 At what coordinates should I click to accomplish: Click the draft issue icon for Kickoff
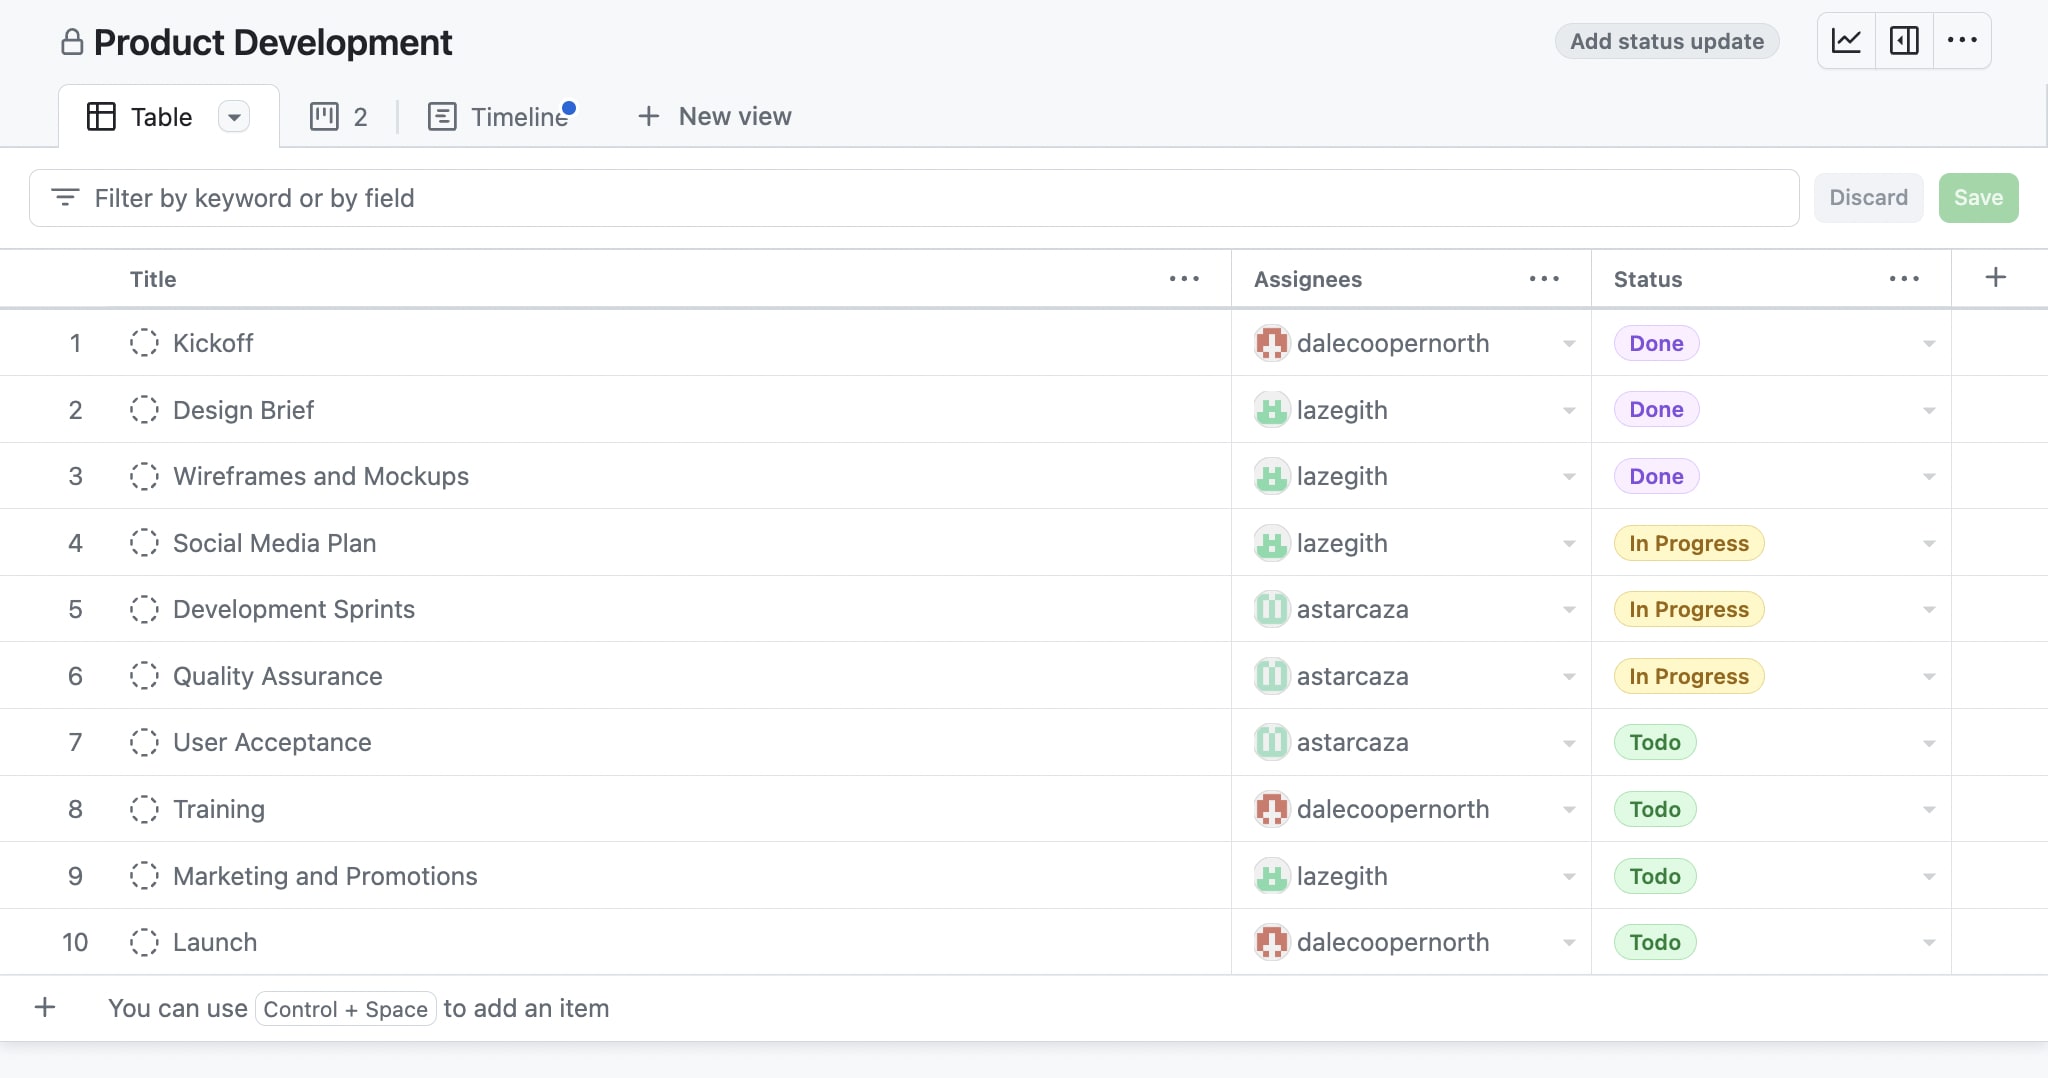[x=144, y=343]
